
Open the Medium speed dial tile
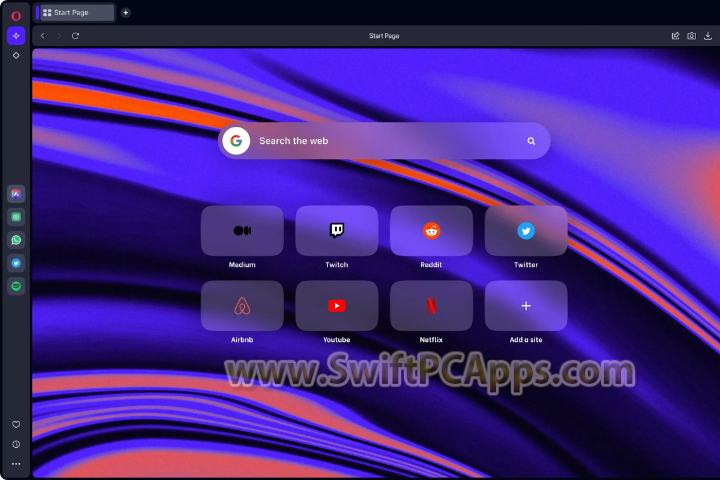pyautogui.click(x=242, y=231)
